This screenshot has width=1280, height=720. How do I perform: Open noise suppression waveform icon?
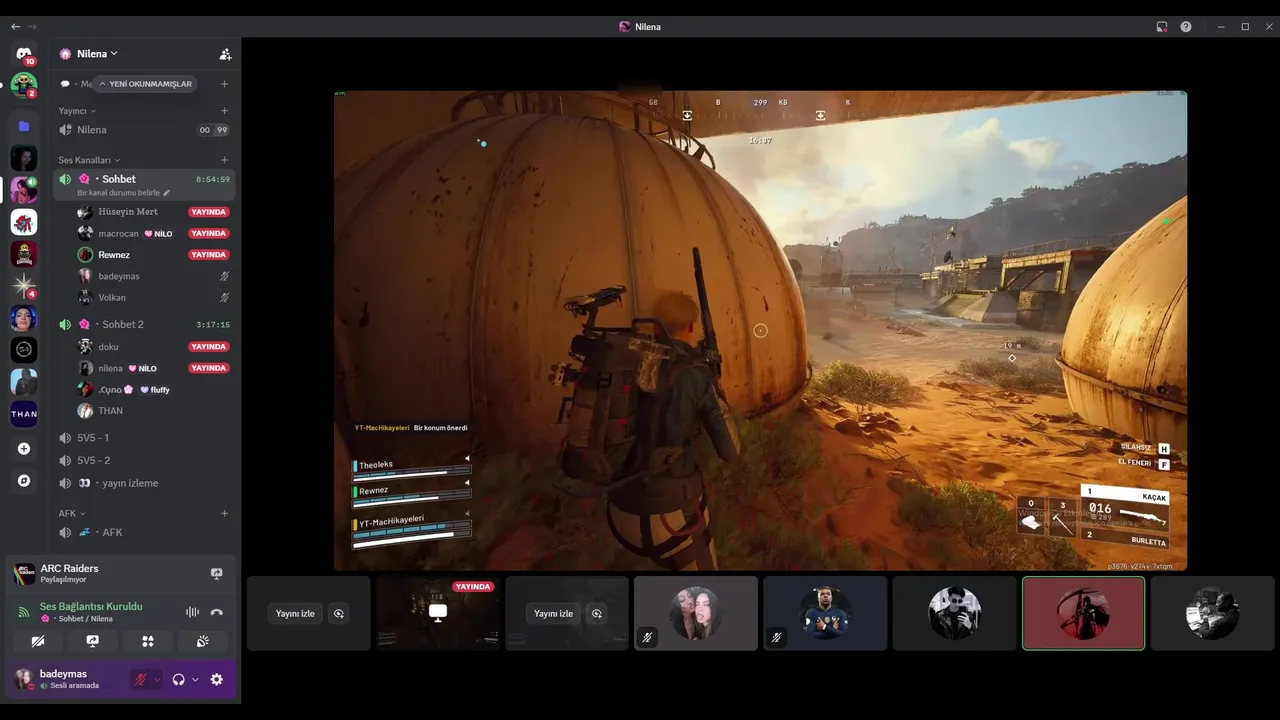point(193,612)
